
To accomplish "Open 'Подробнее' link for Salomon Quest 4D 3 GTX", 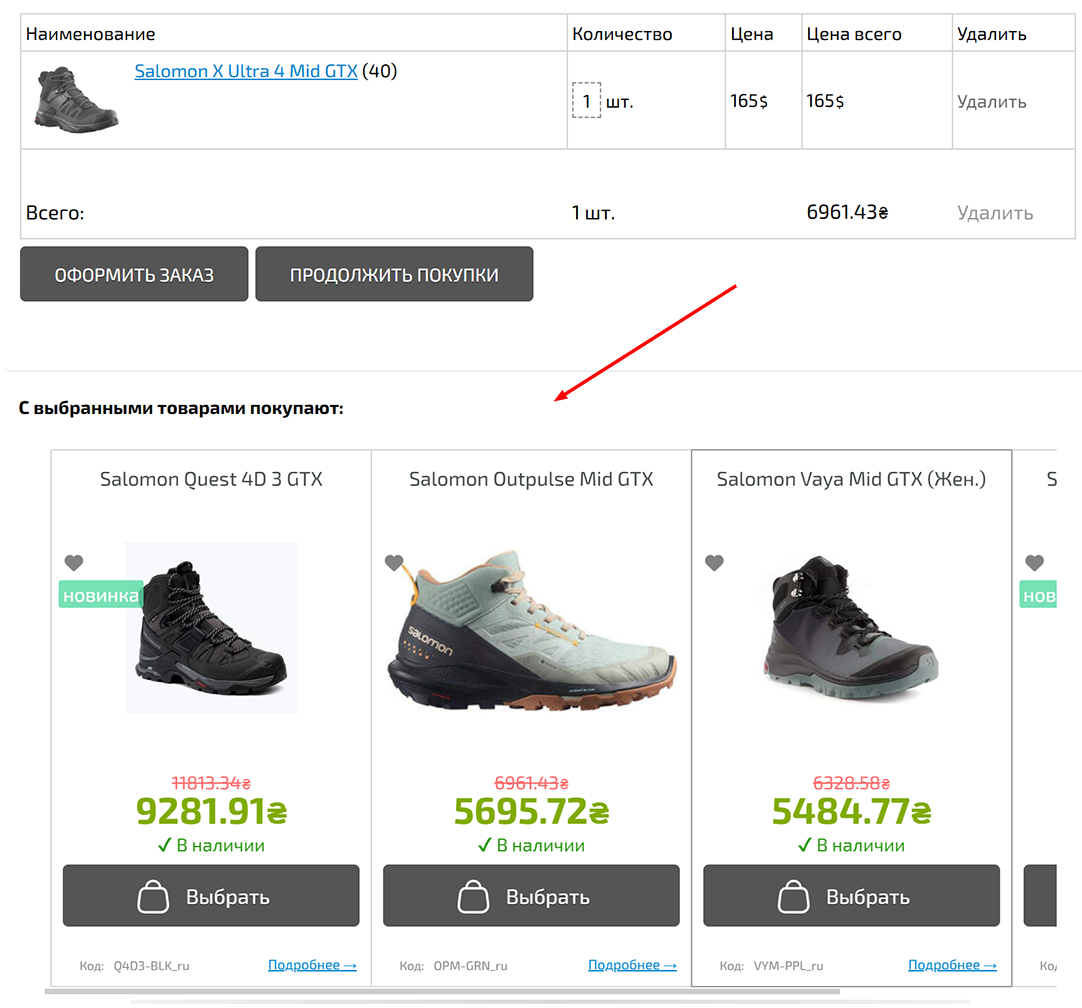I will tap(312, 965).
